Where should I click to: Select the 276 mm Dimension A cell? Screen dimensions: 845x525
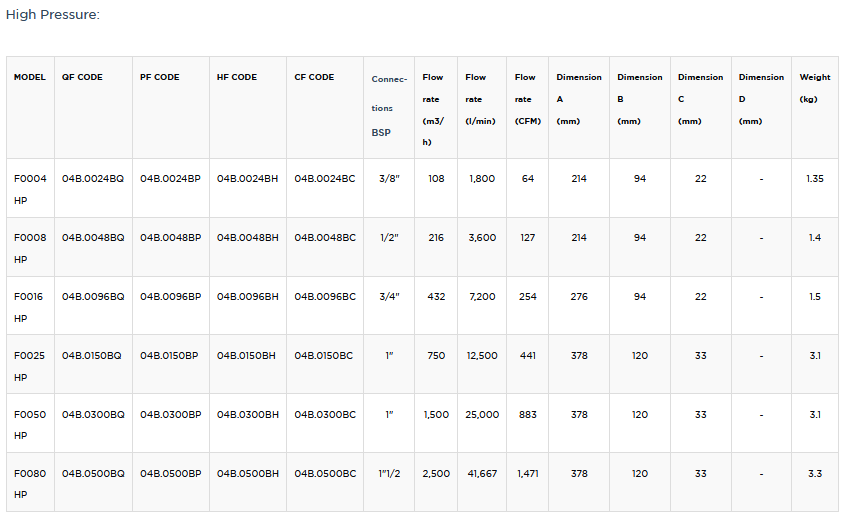click(579, 297)
